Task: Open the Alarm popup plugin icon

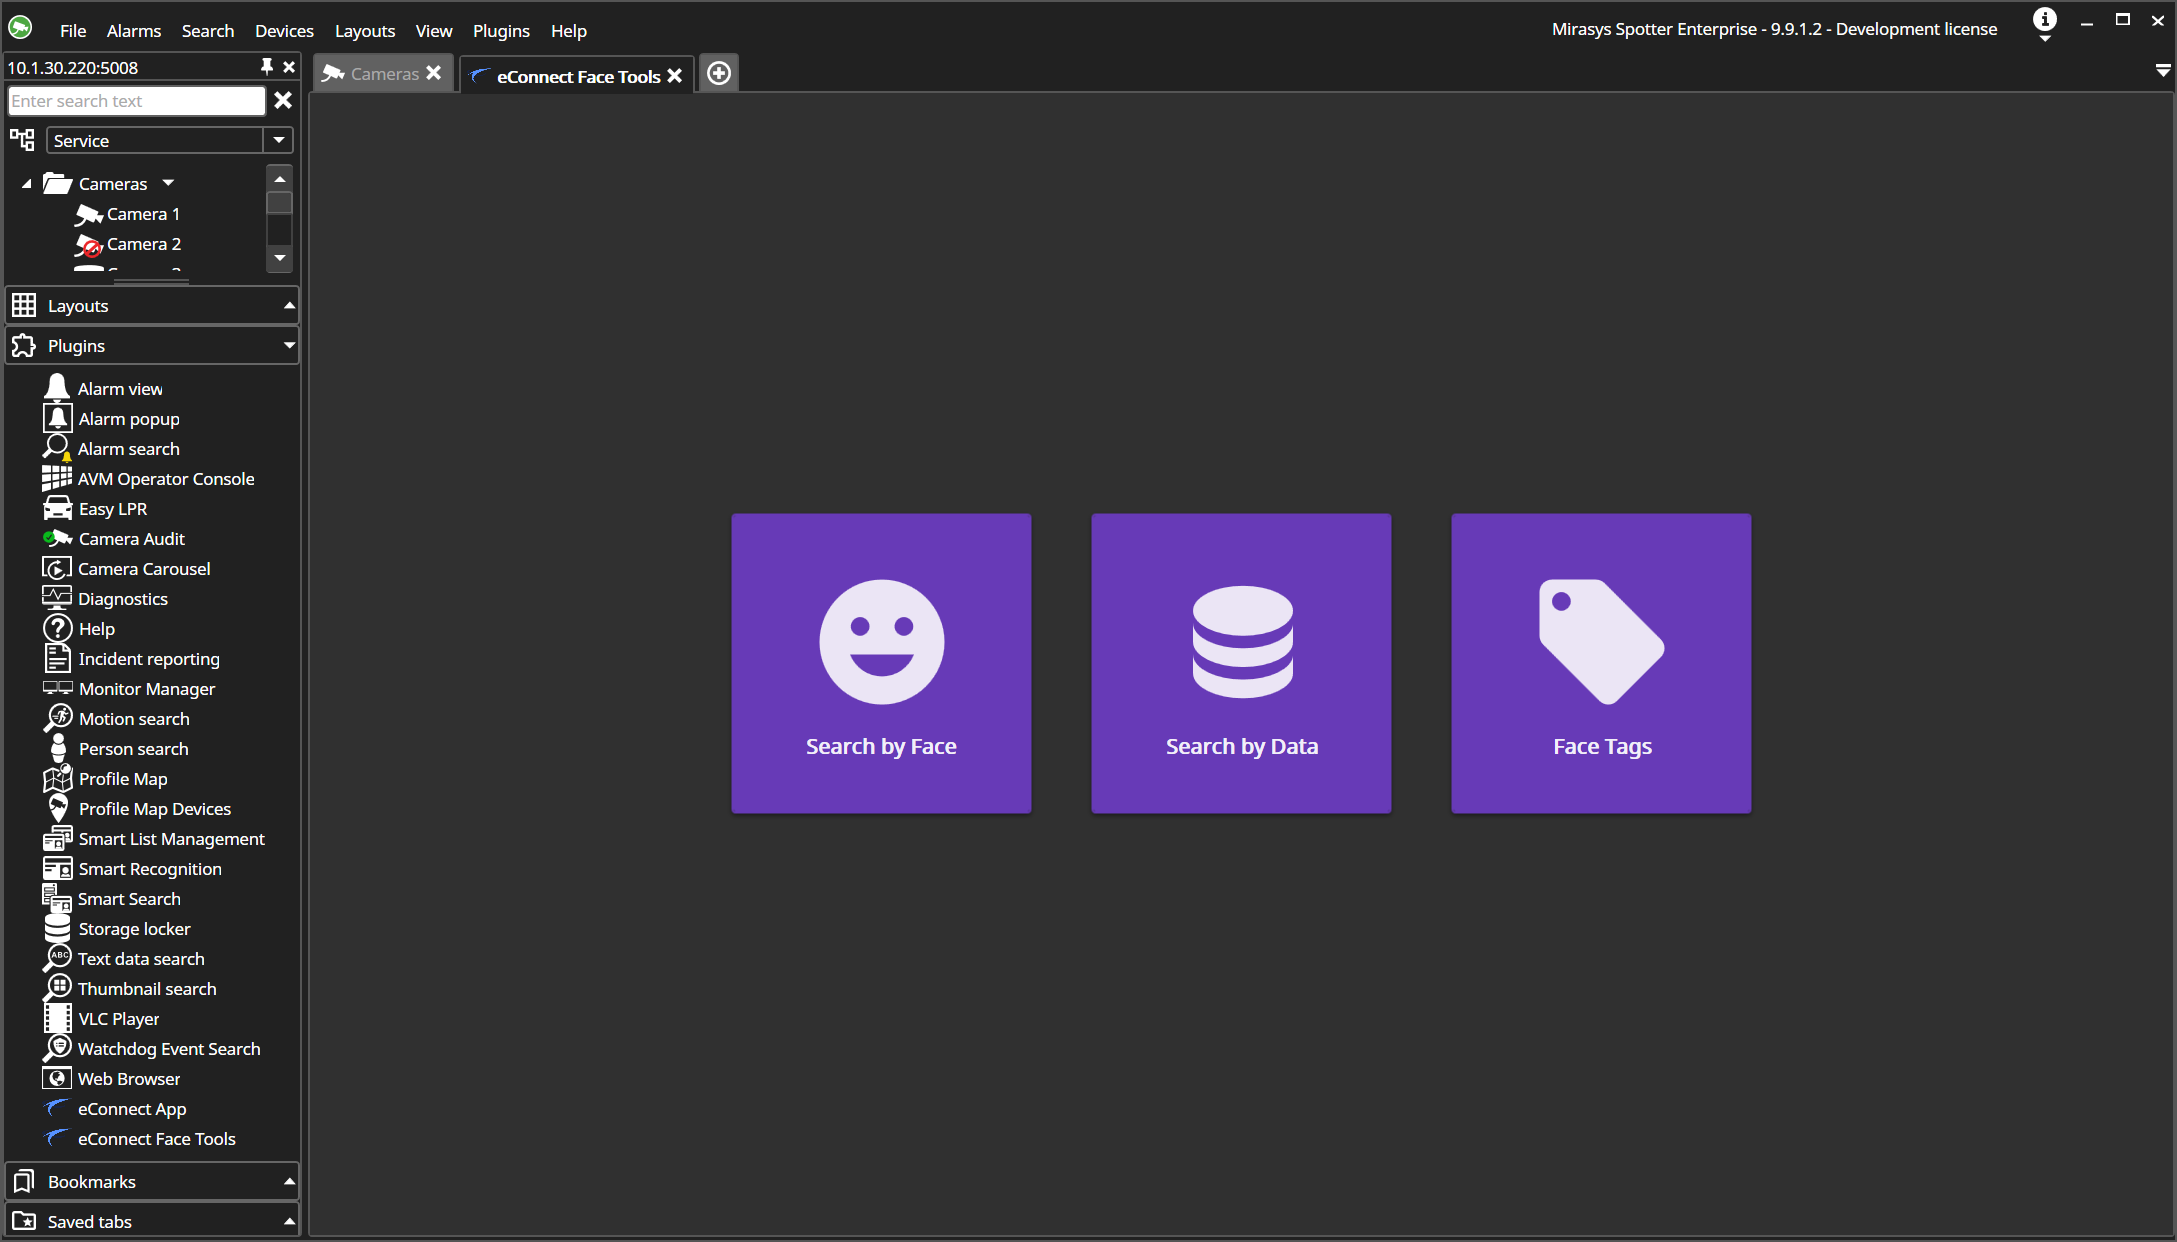Action: click(x=57, y=418)
